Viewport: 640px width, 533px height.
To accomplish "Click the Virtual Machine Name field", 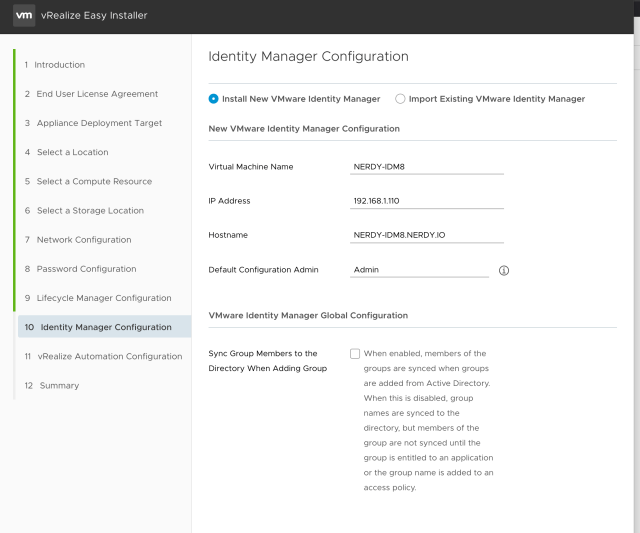I will 426,166.
